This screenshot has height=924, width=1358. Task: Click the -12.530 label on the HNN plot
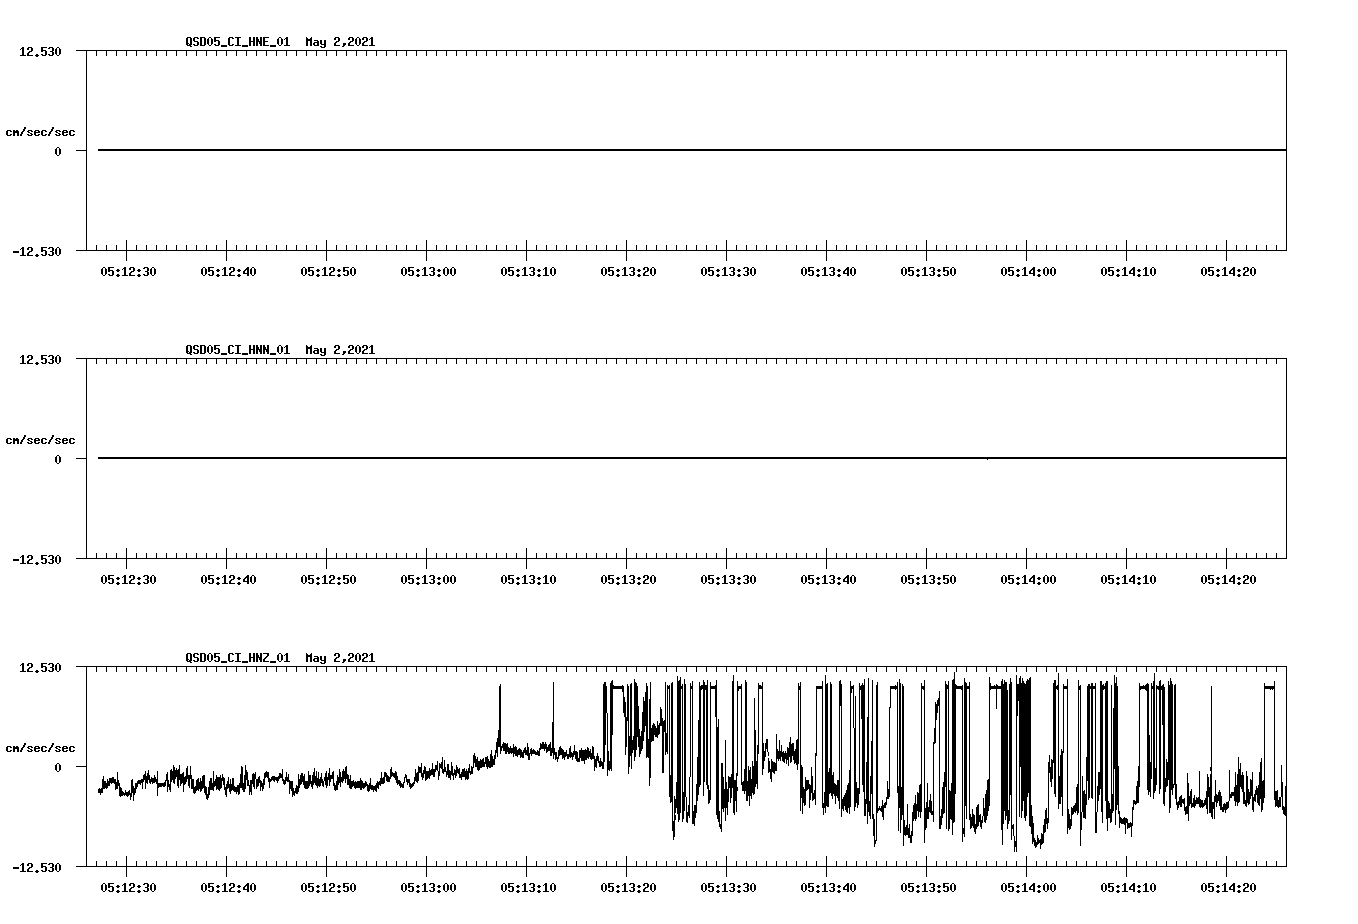pyautogui.click(x=38, y=559)
